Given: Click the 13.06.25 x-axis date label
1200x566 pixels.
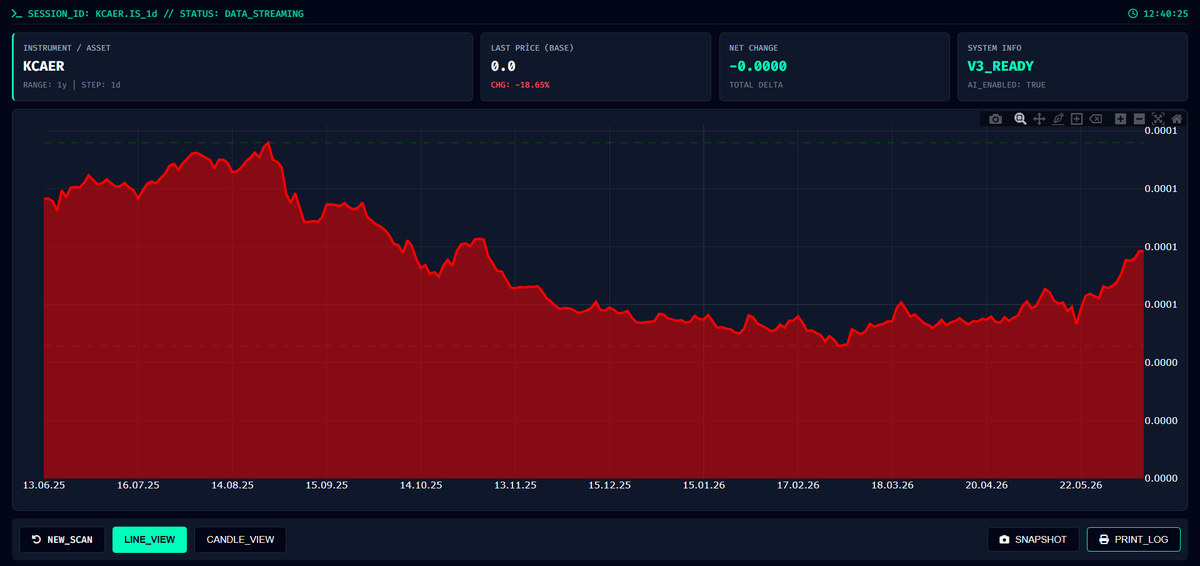Looking at the screenshot, I should [44, 485].
